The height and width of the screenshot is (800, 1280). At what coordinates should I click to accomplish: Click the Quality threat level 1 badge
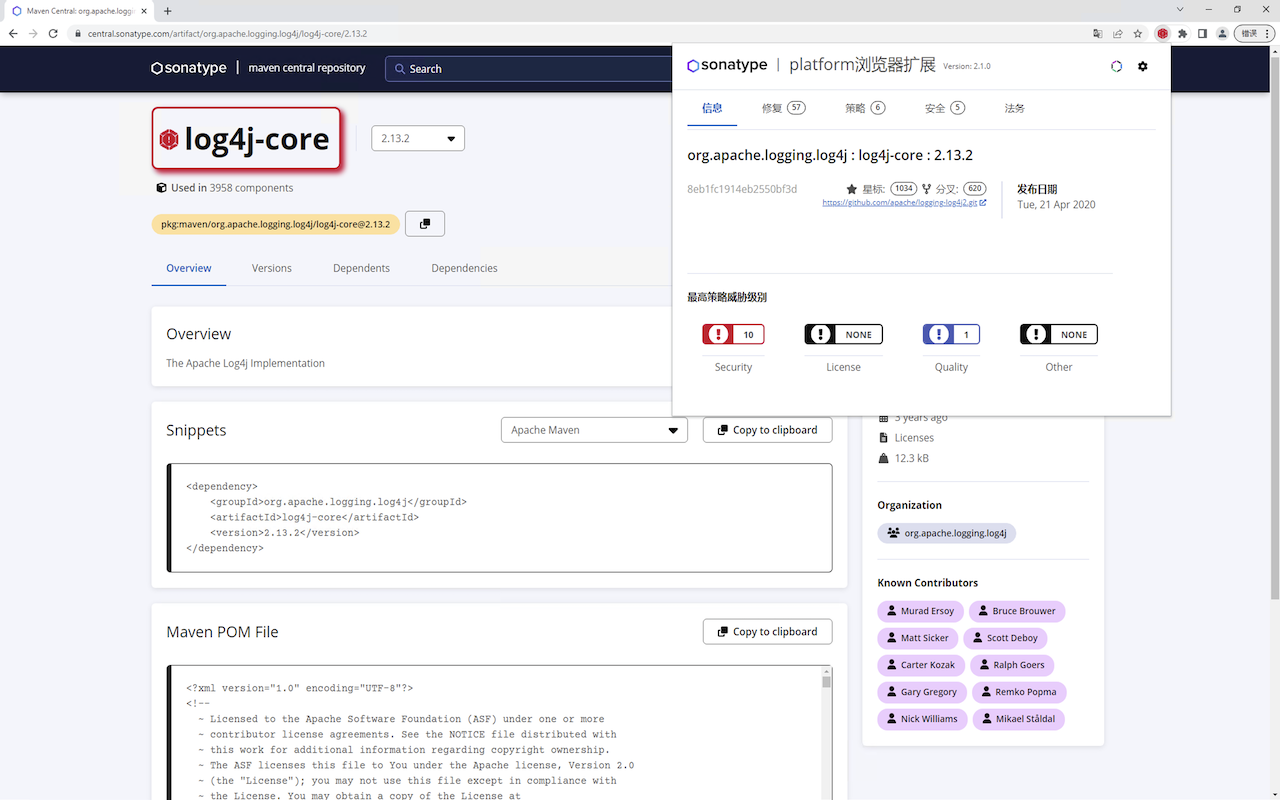(x=951, y=335)
